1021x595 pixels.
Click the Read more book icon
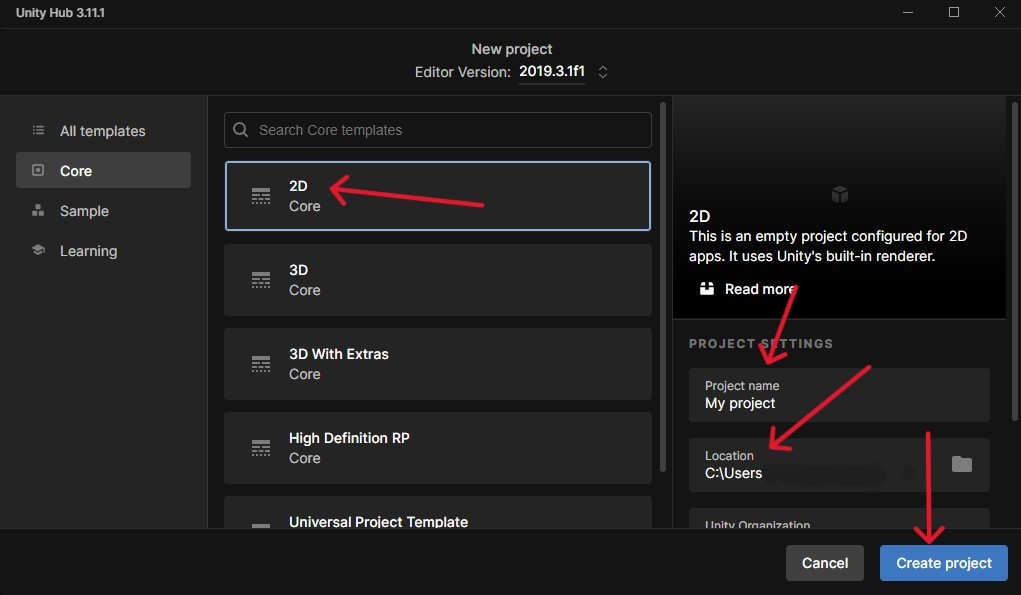tap(706, 288)
